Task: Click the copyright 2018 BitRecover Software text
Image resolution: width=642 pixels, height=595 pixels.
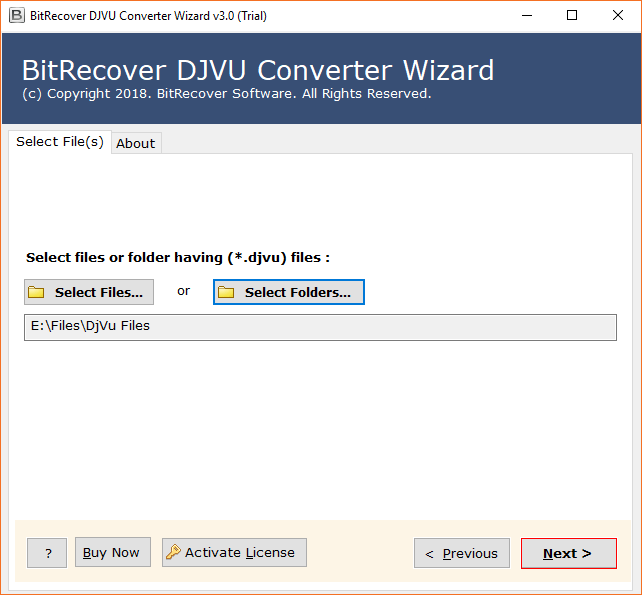Action: pyautogui.click(x=227, y=94)
